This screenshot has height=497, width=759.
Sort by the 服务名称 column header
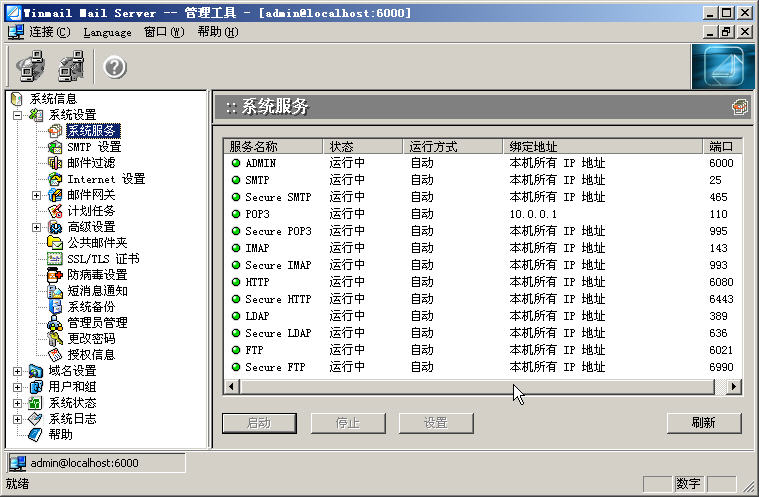pyautogui.click(x=272, y=146)
